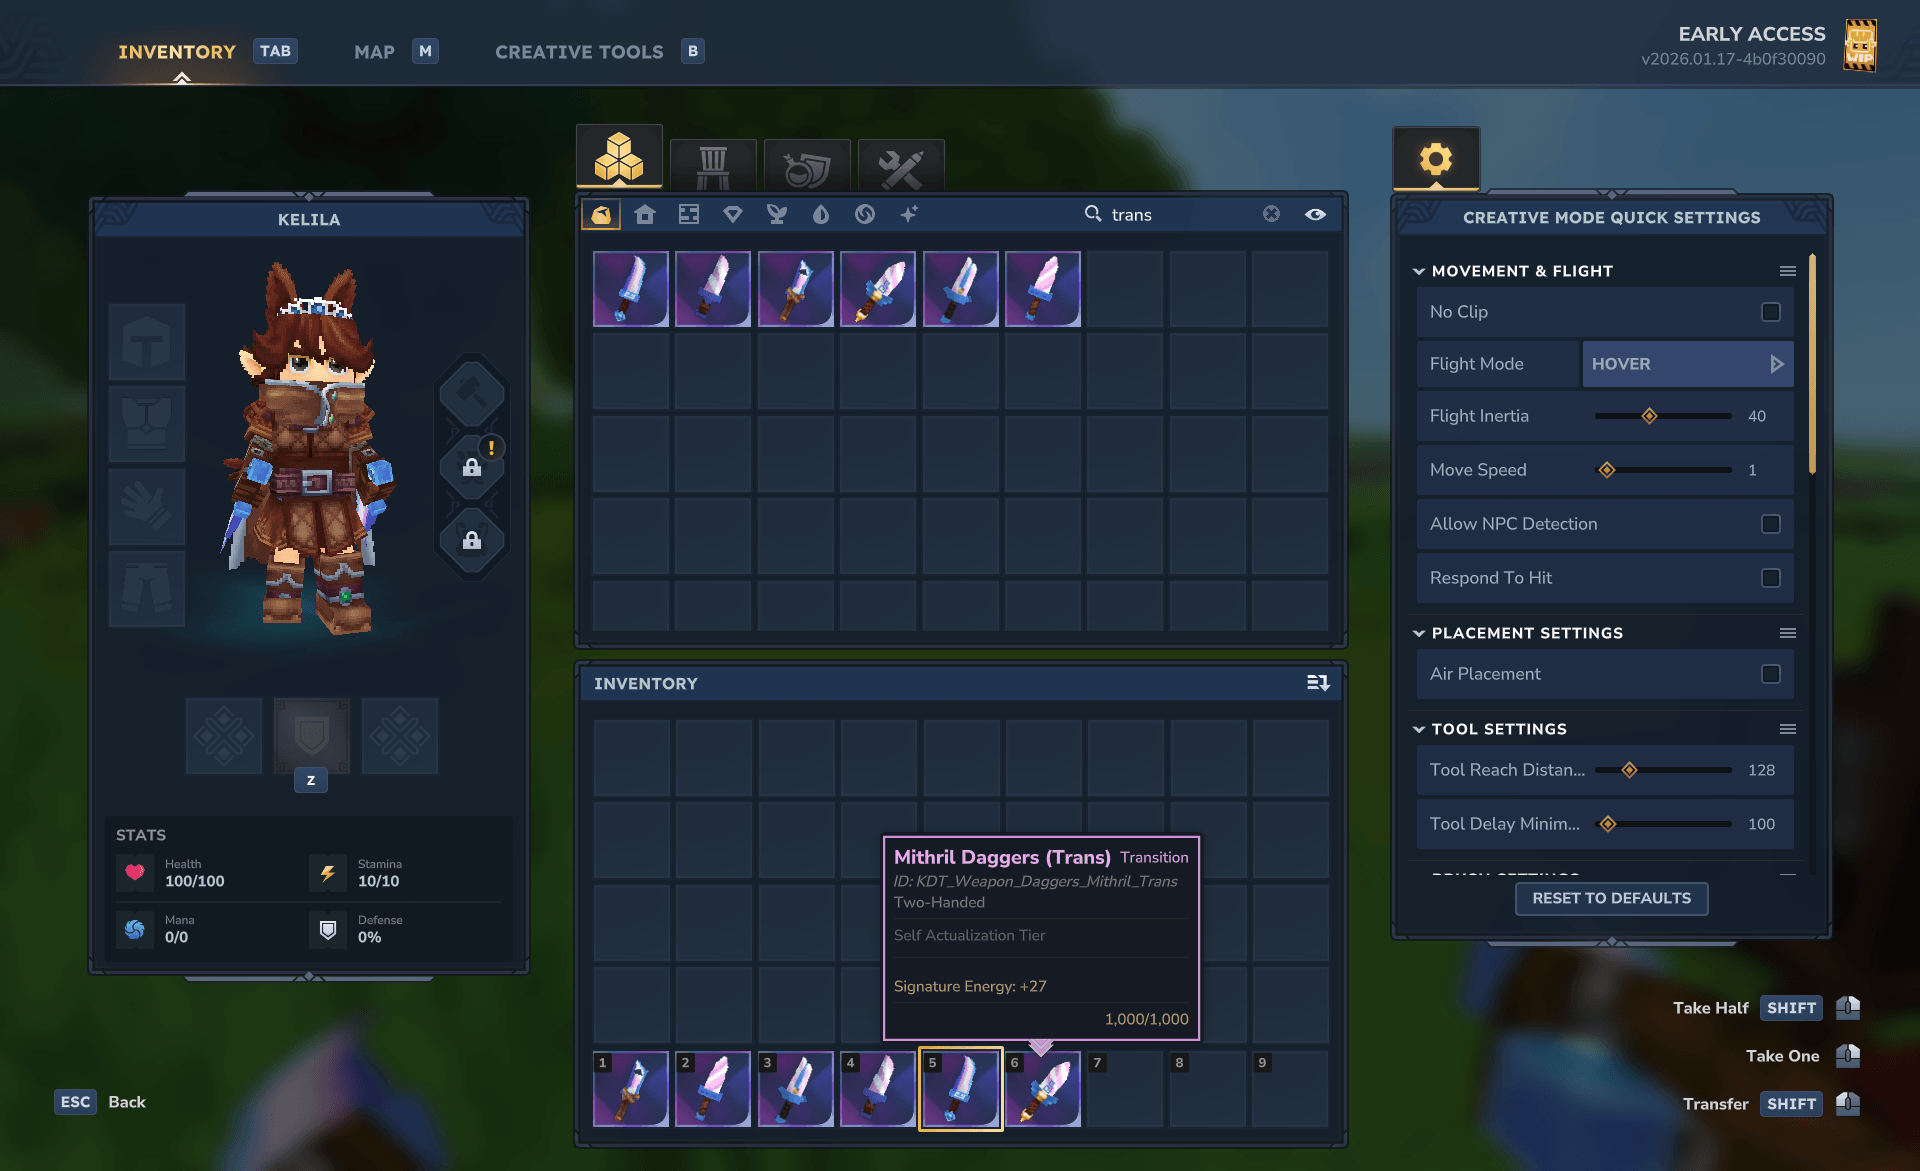This screenshot has height=1171, width=1920.
Task: Filter by sparkle star icon
Action: (909, 214)
